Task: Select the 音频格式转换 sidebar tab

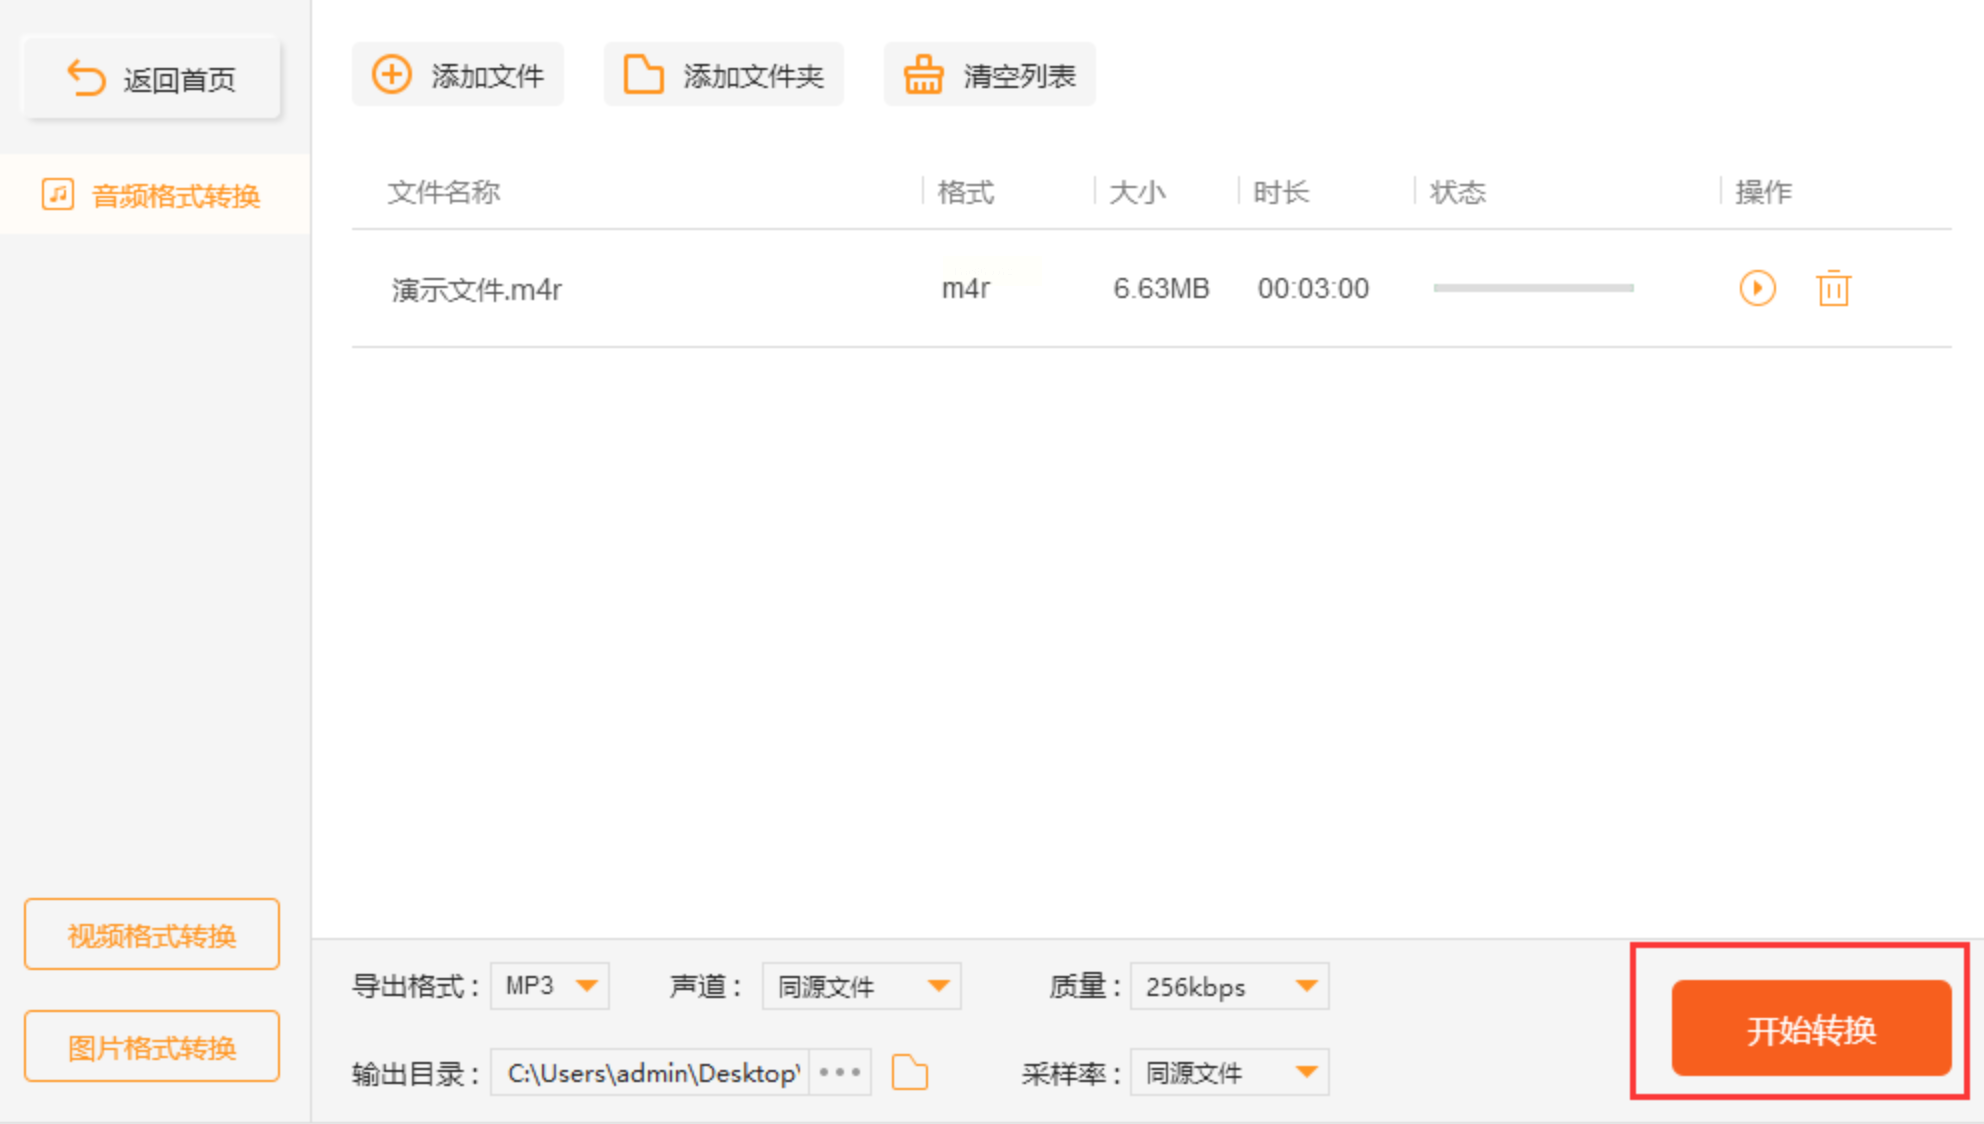Action: (175, 195)
